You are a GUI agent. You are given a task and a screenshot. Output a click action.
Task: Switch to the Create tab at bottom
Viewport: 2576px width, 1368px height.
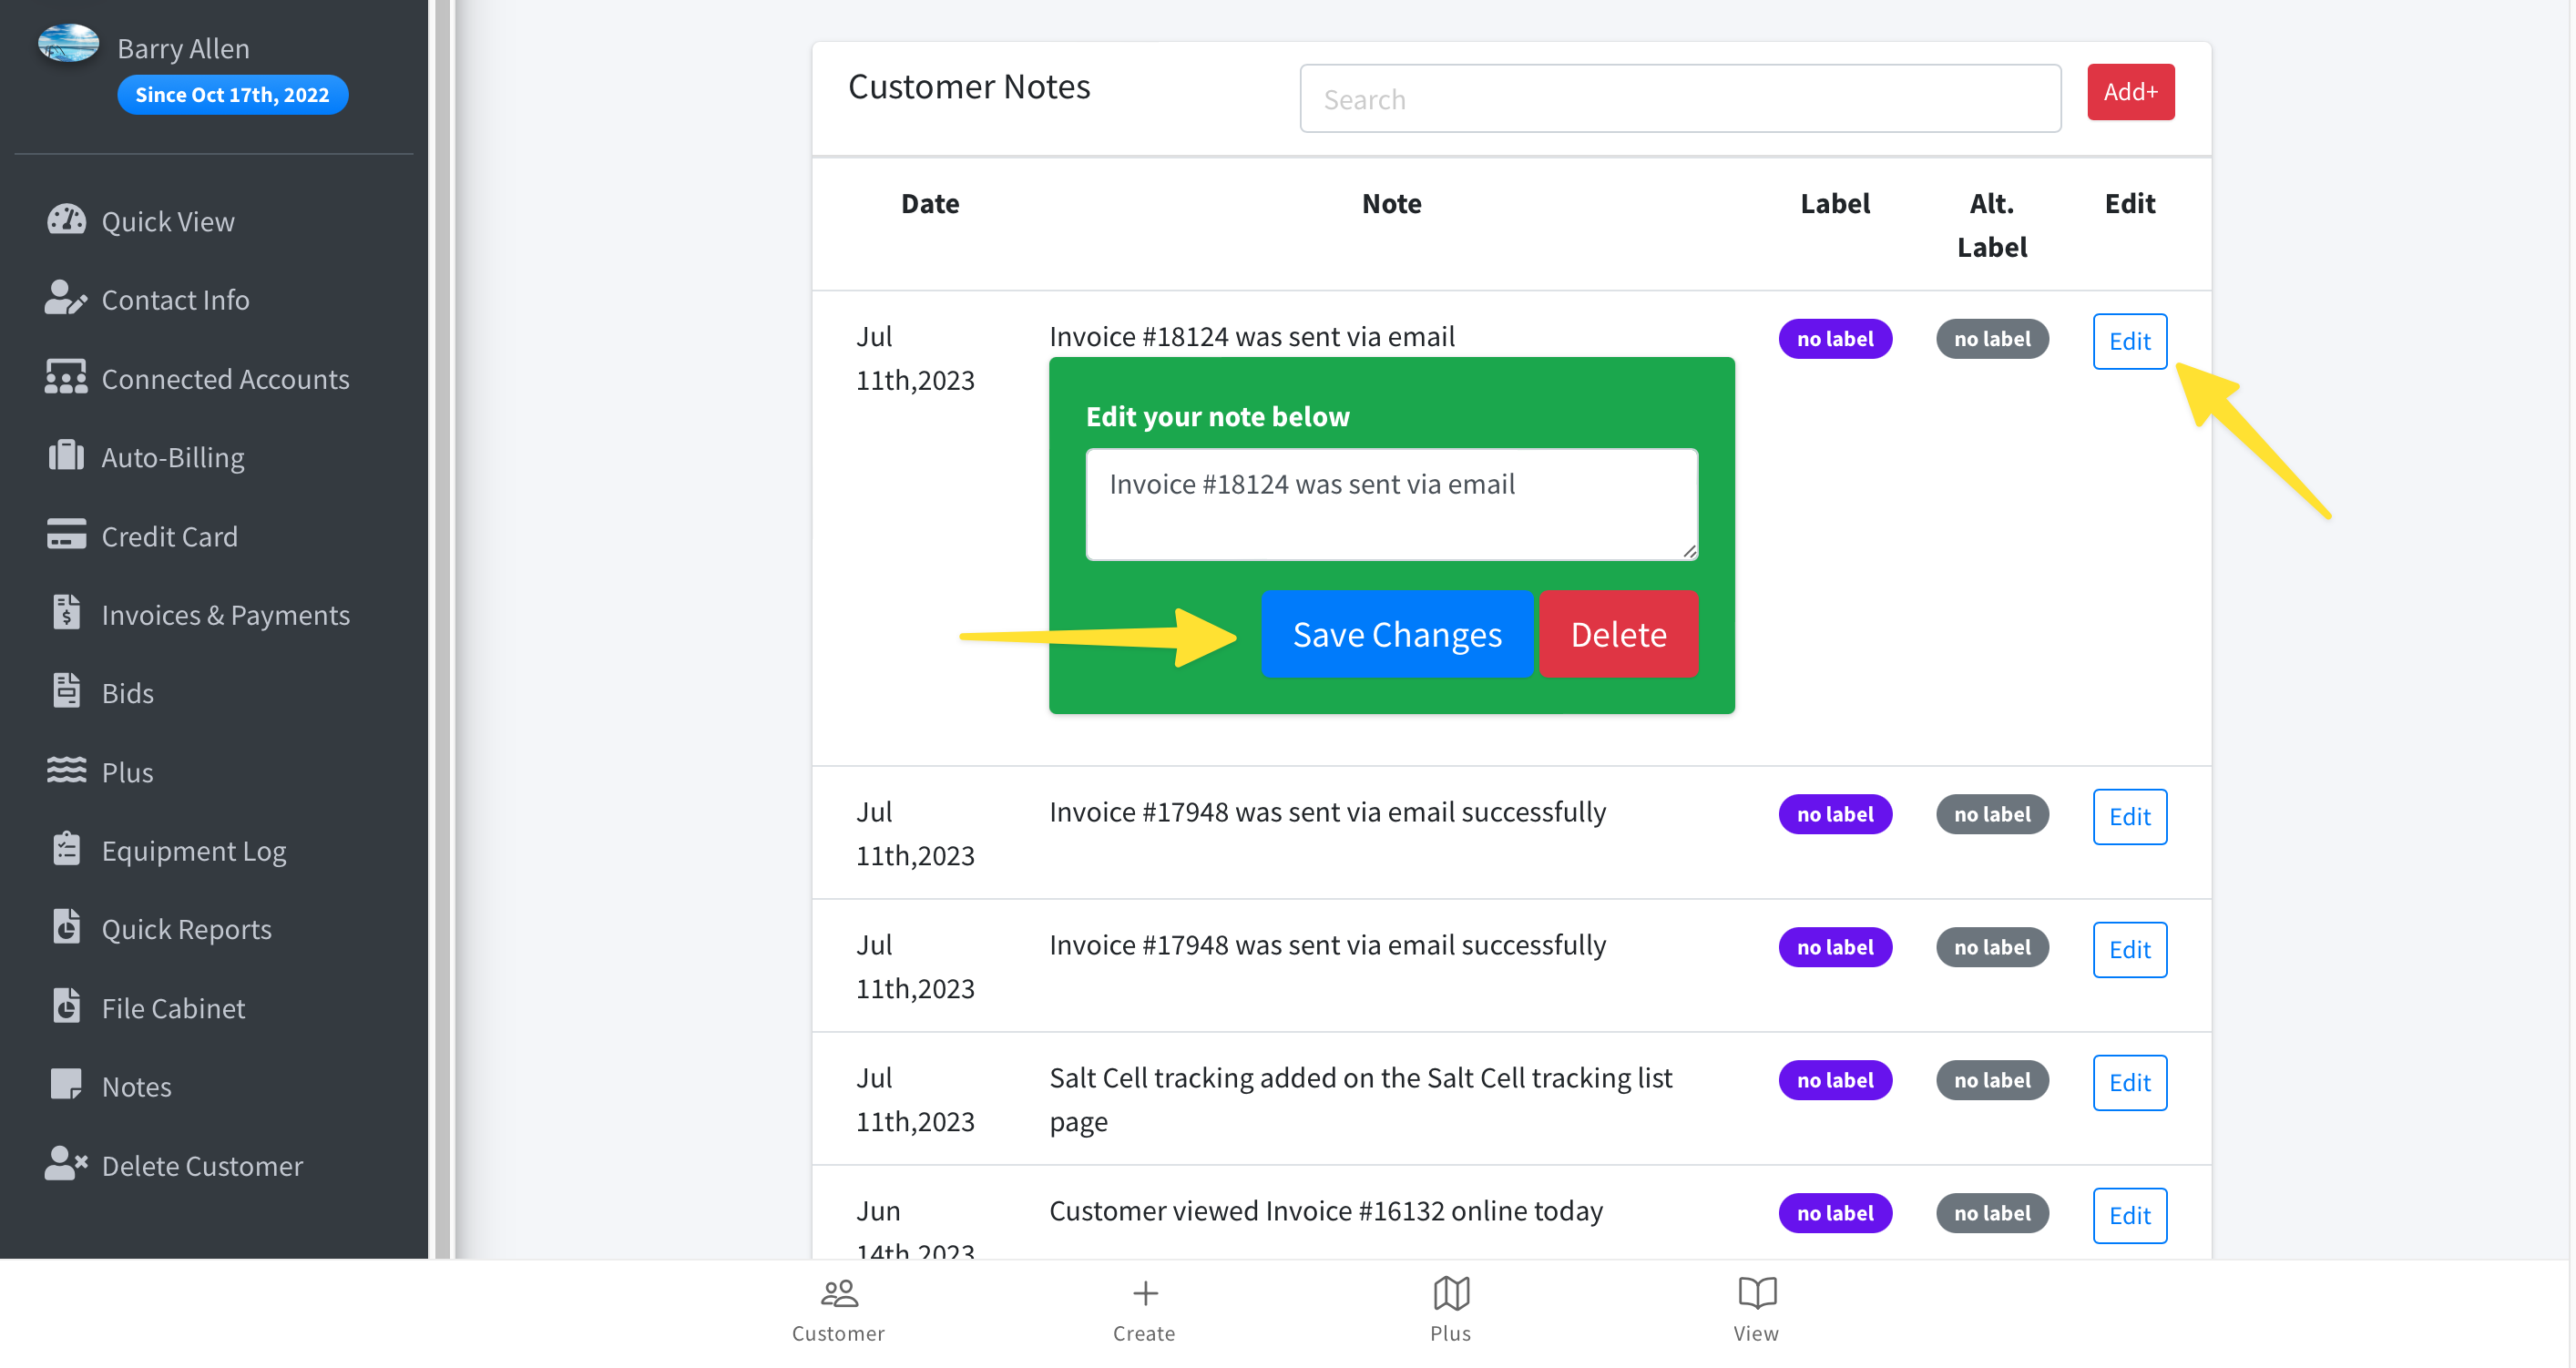click(x=1144, y=1310)
